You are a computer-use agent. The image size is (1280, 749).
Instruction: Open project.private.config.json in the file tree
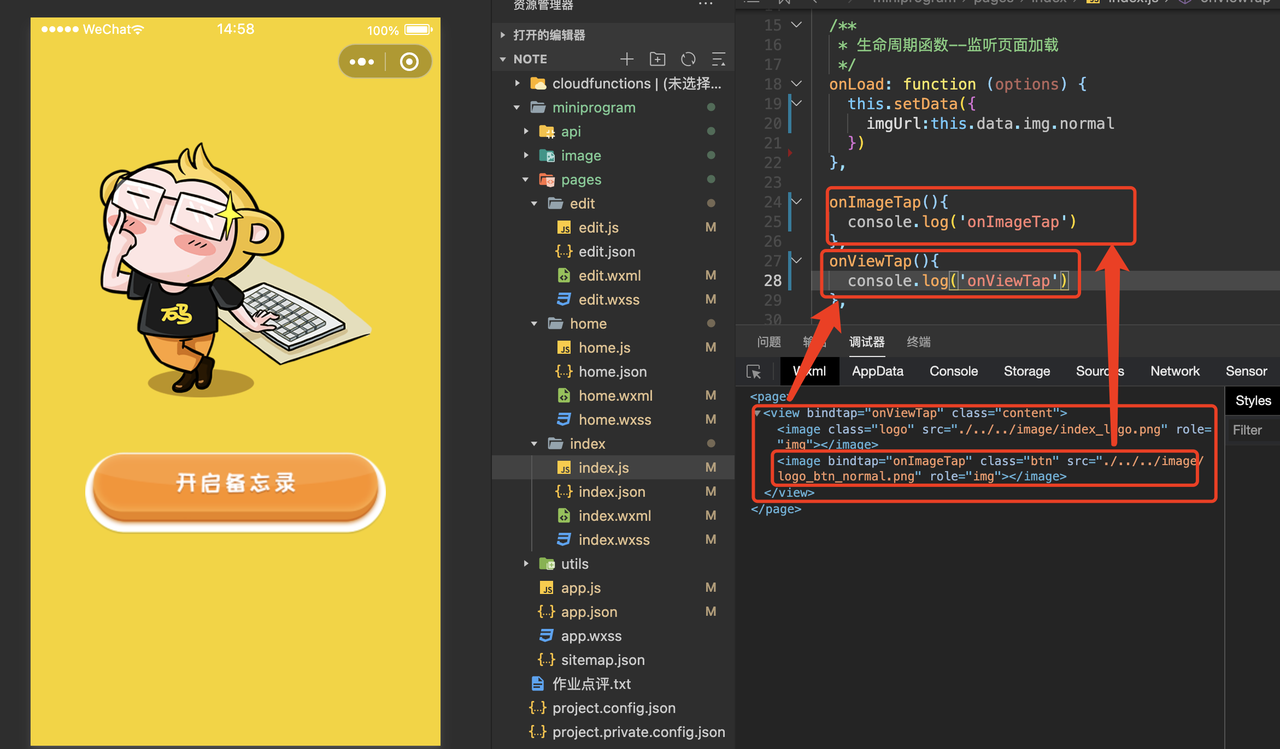[x=638, y=732]
